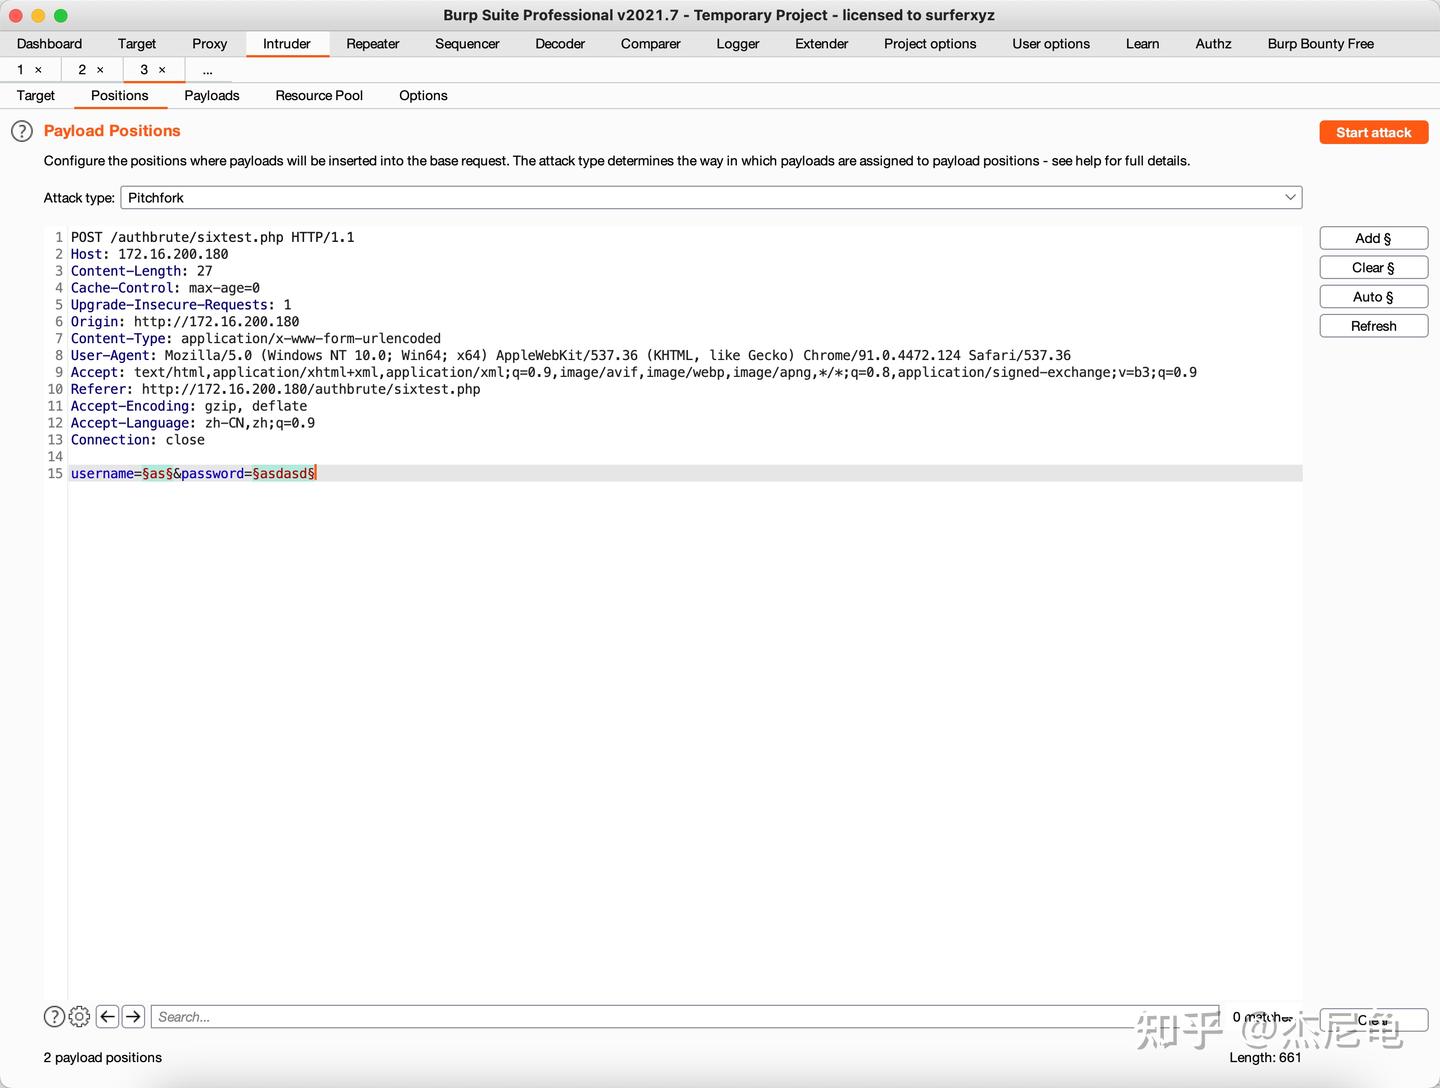Click the username payload position §as§

pyautogui.click(x=158, y=474)
